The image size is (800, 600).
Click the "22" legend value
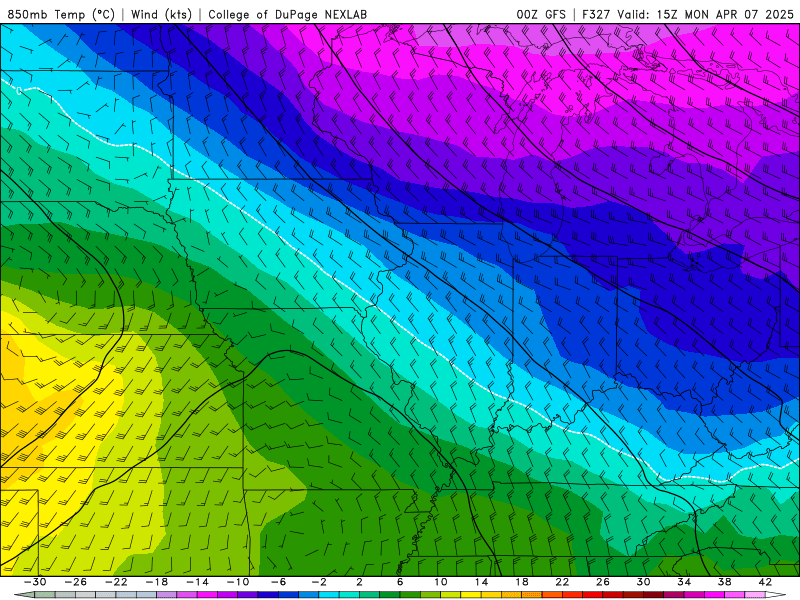(x=562, y=582)
